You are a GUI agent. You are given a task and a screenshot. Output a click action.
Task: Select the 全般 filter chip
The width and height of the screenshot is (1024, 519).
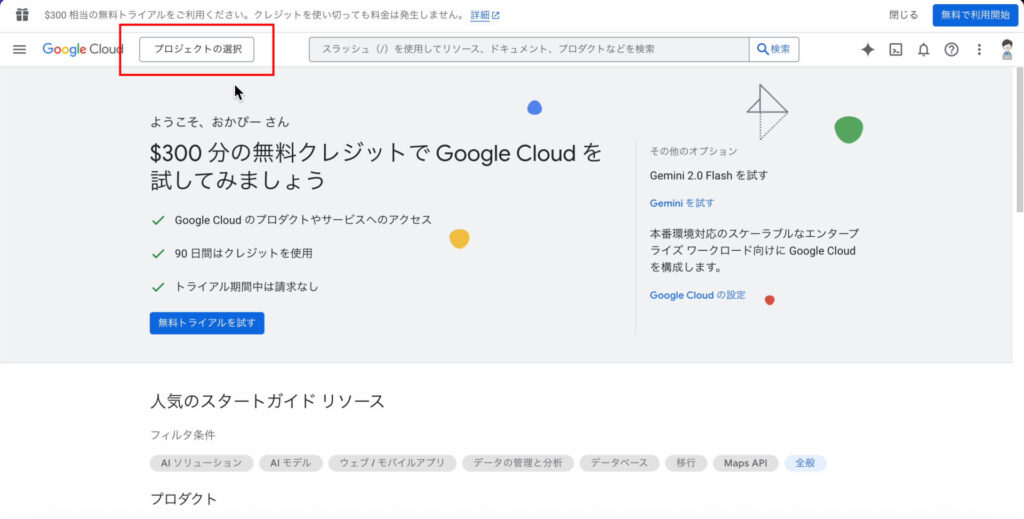tap(805, 463)
